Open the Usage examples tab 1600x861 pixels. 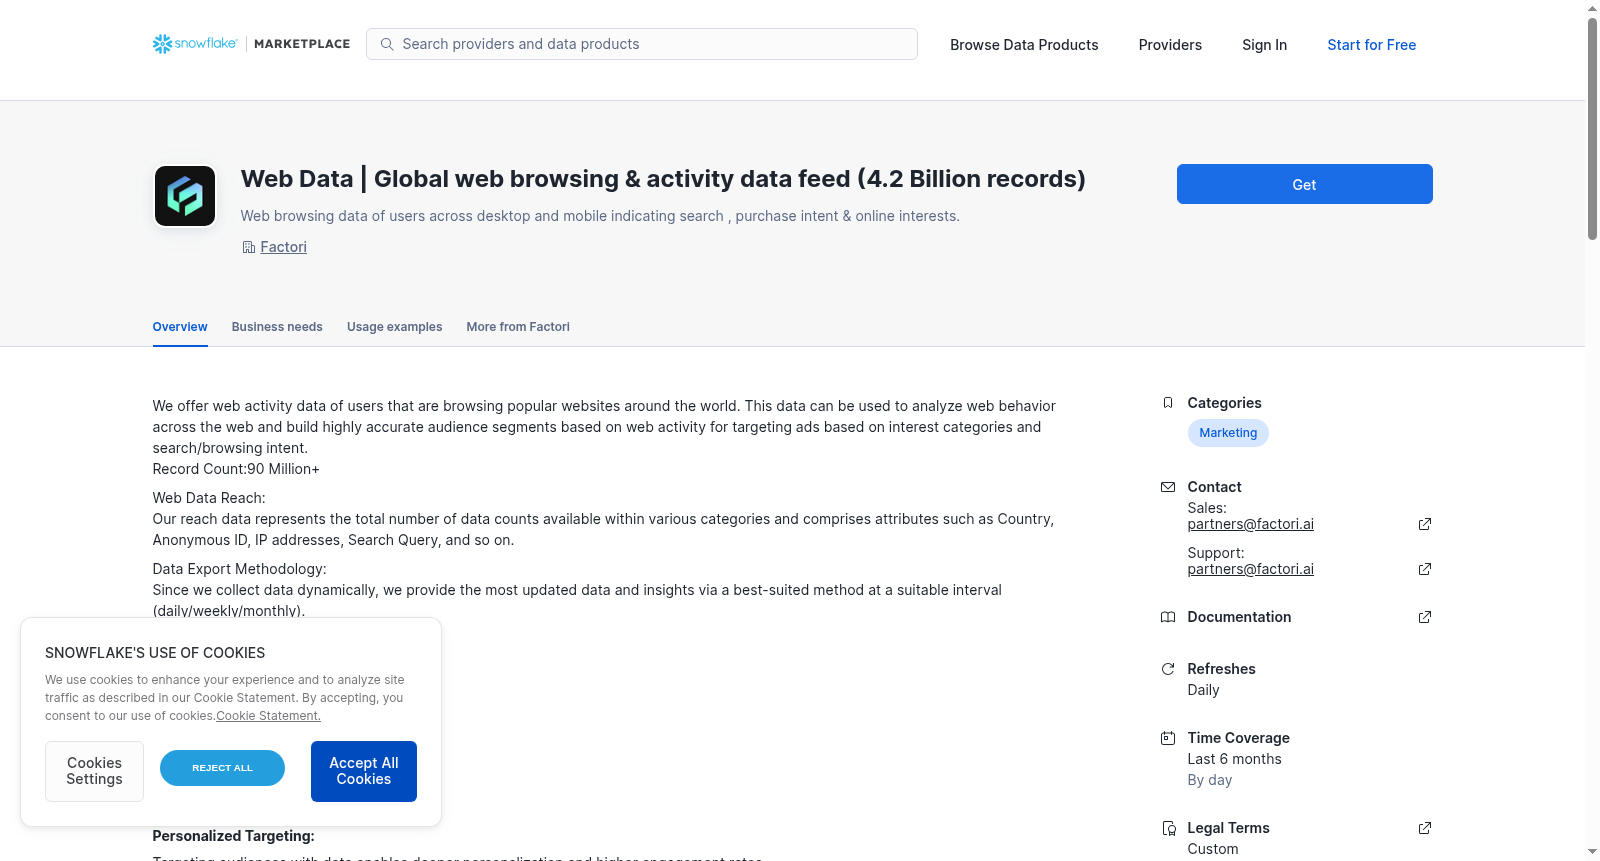[x=395, y=327]
